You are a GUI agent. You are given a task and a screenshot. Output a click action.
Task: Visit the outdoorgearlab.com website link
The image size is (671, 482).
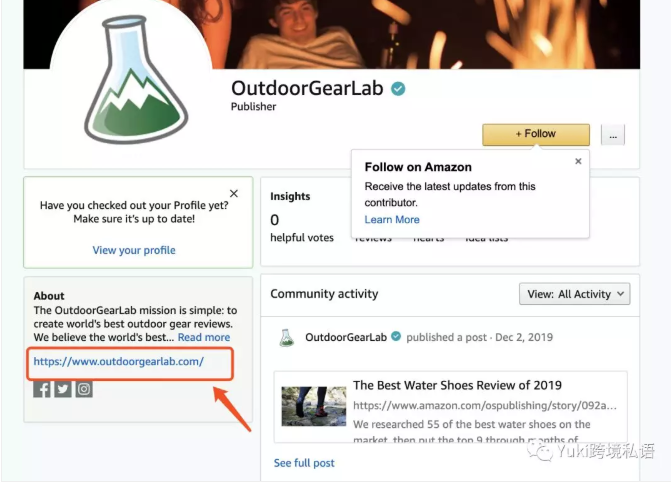[x=118, y=361]
